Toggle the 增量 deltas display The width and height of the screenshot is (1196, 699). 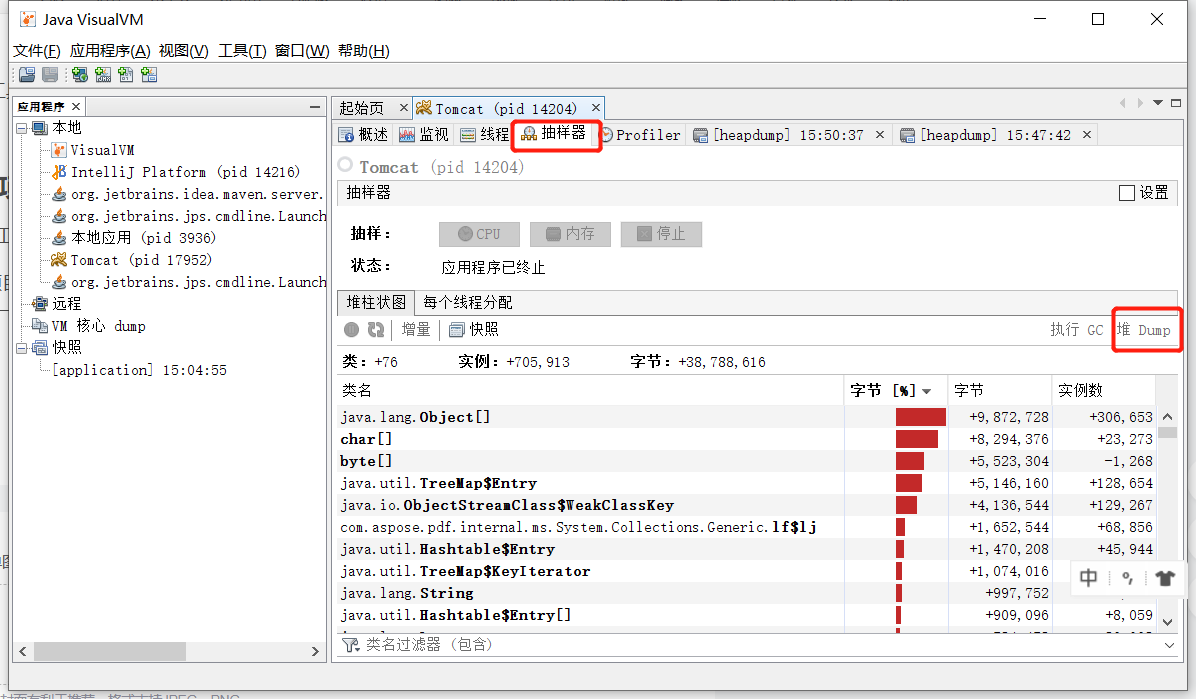(x=415, y=329)
